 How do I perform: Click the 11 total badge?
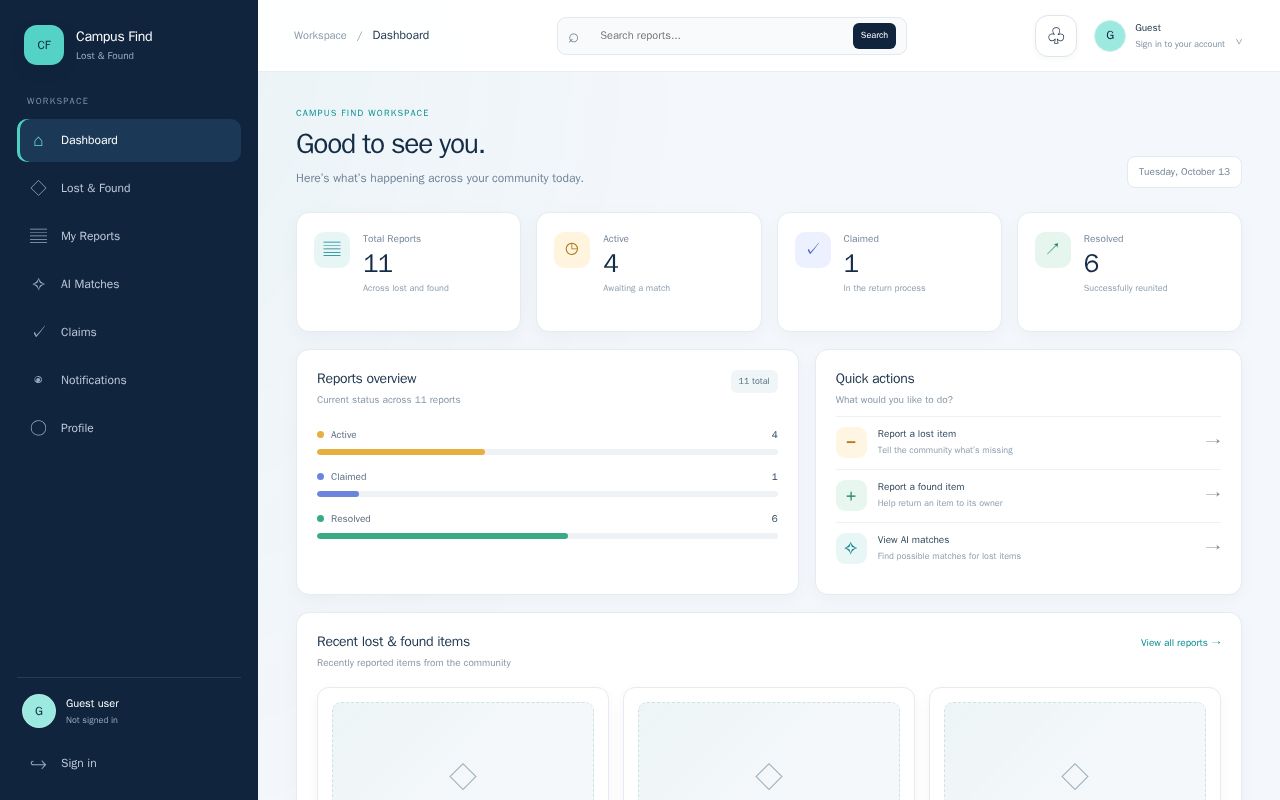(754, 381)
